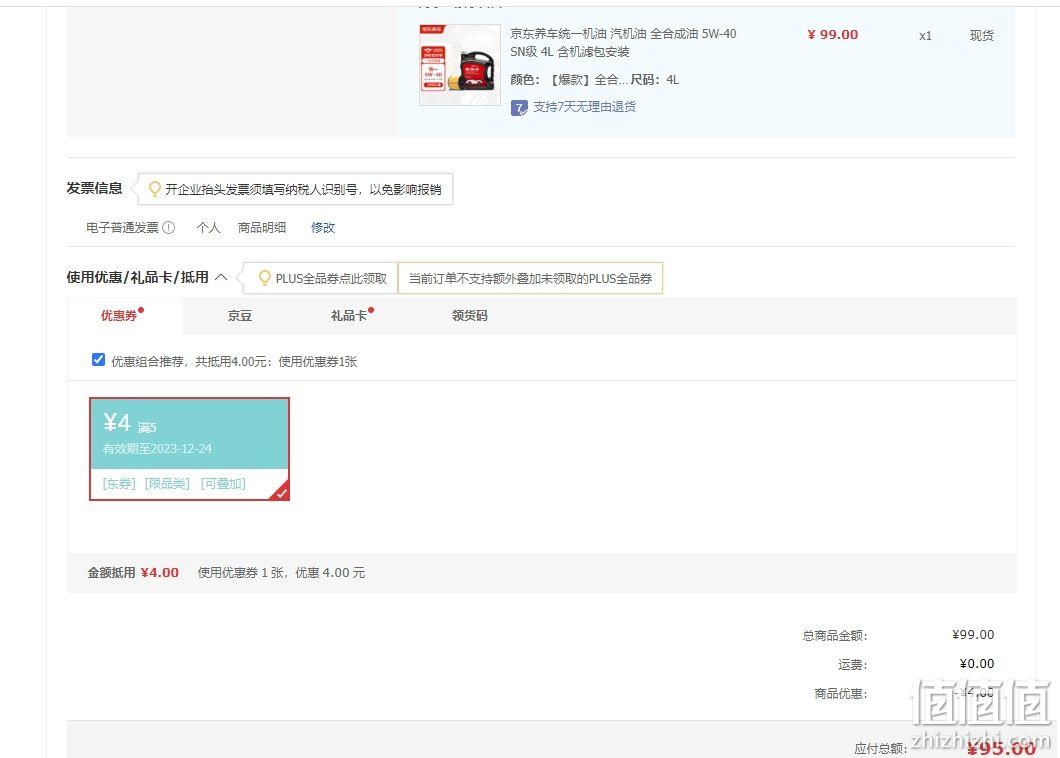Click 修改 to edit invoice info

coord(322,228)
